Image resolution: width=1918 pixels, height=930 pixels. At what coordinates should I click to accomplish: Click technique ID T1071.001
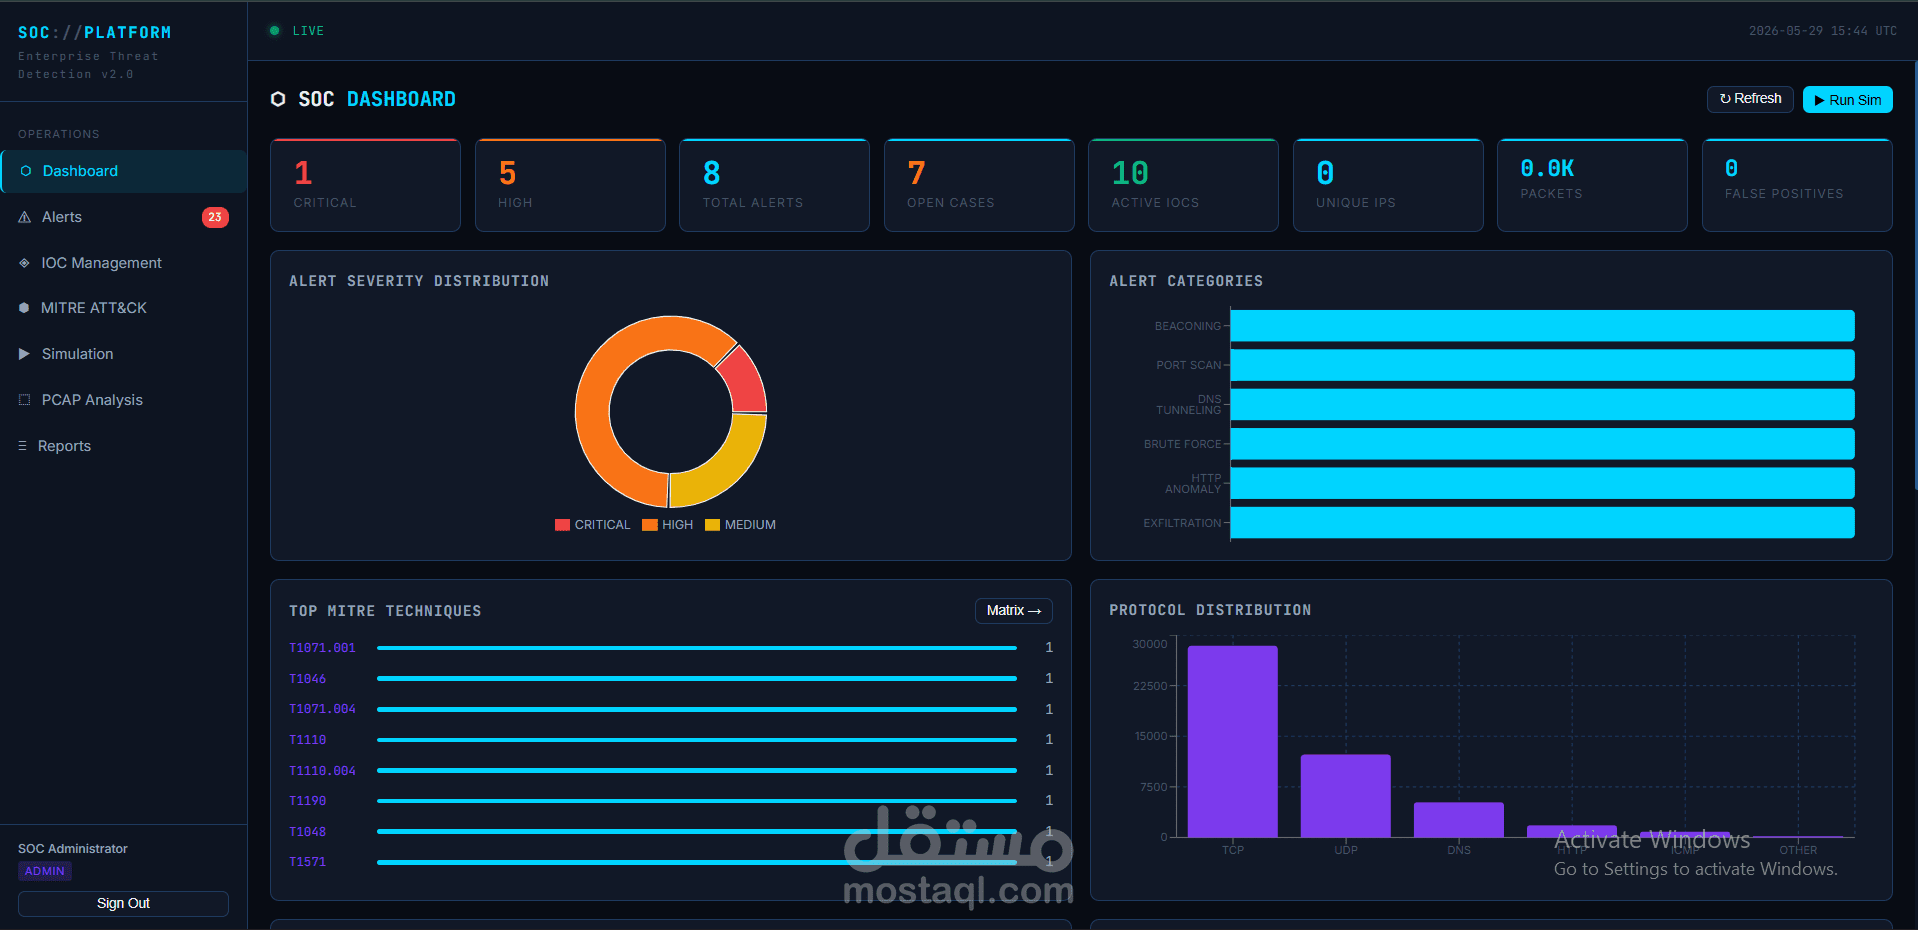tap(322, 648)
